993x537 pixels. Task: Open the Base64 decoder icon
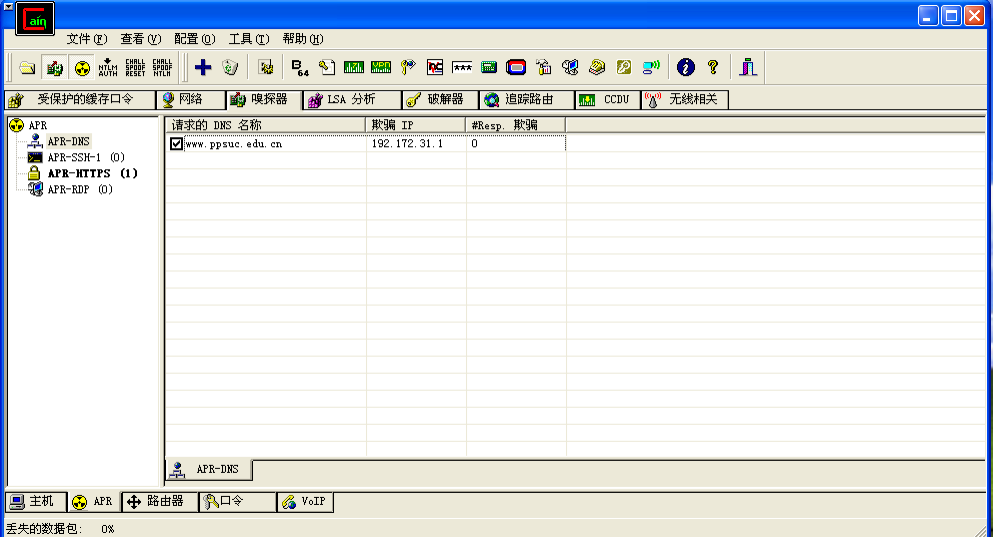click(300, 67)
